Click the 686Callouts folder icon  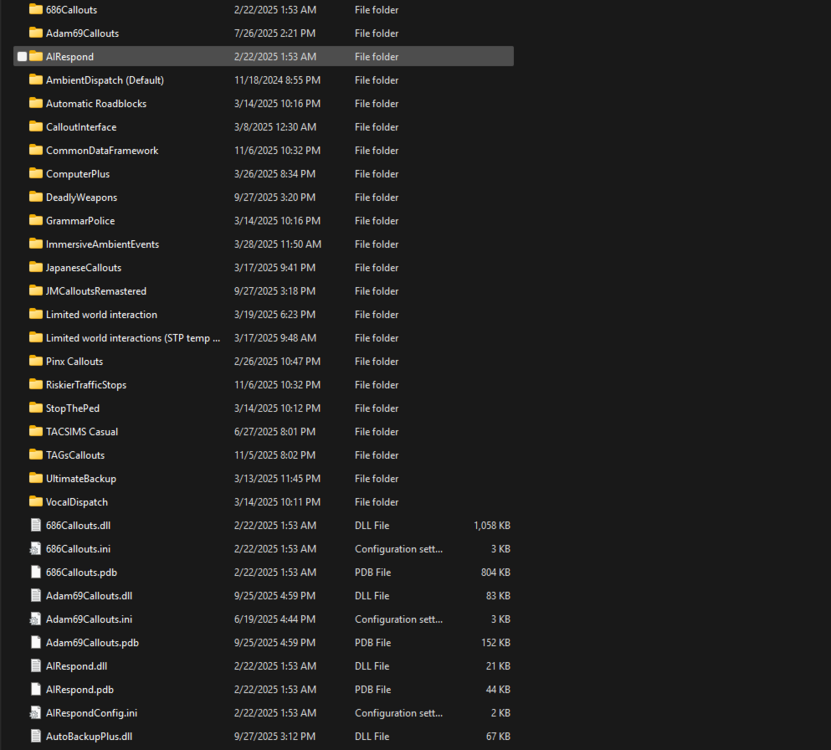pyautogui.click(x=34, y=10)
